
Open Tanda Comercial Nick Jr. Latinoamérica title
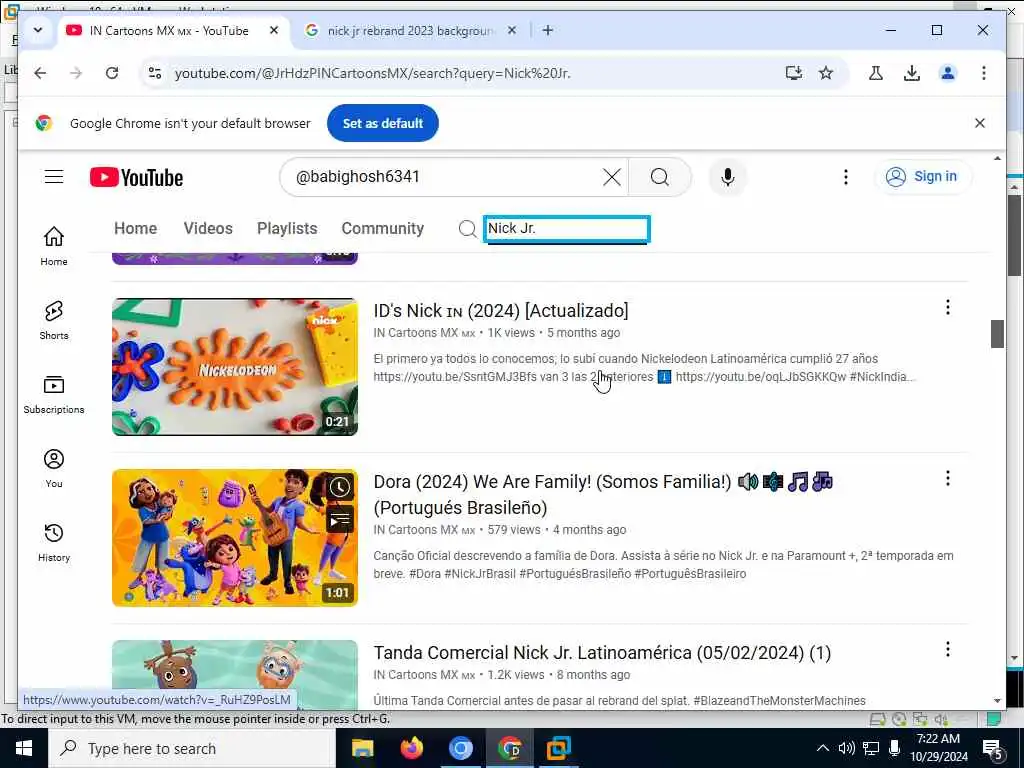point(602,653)
